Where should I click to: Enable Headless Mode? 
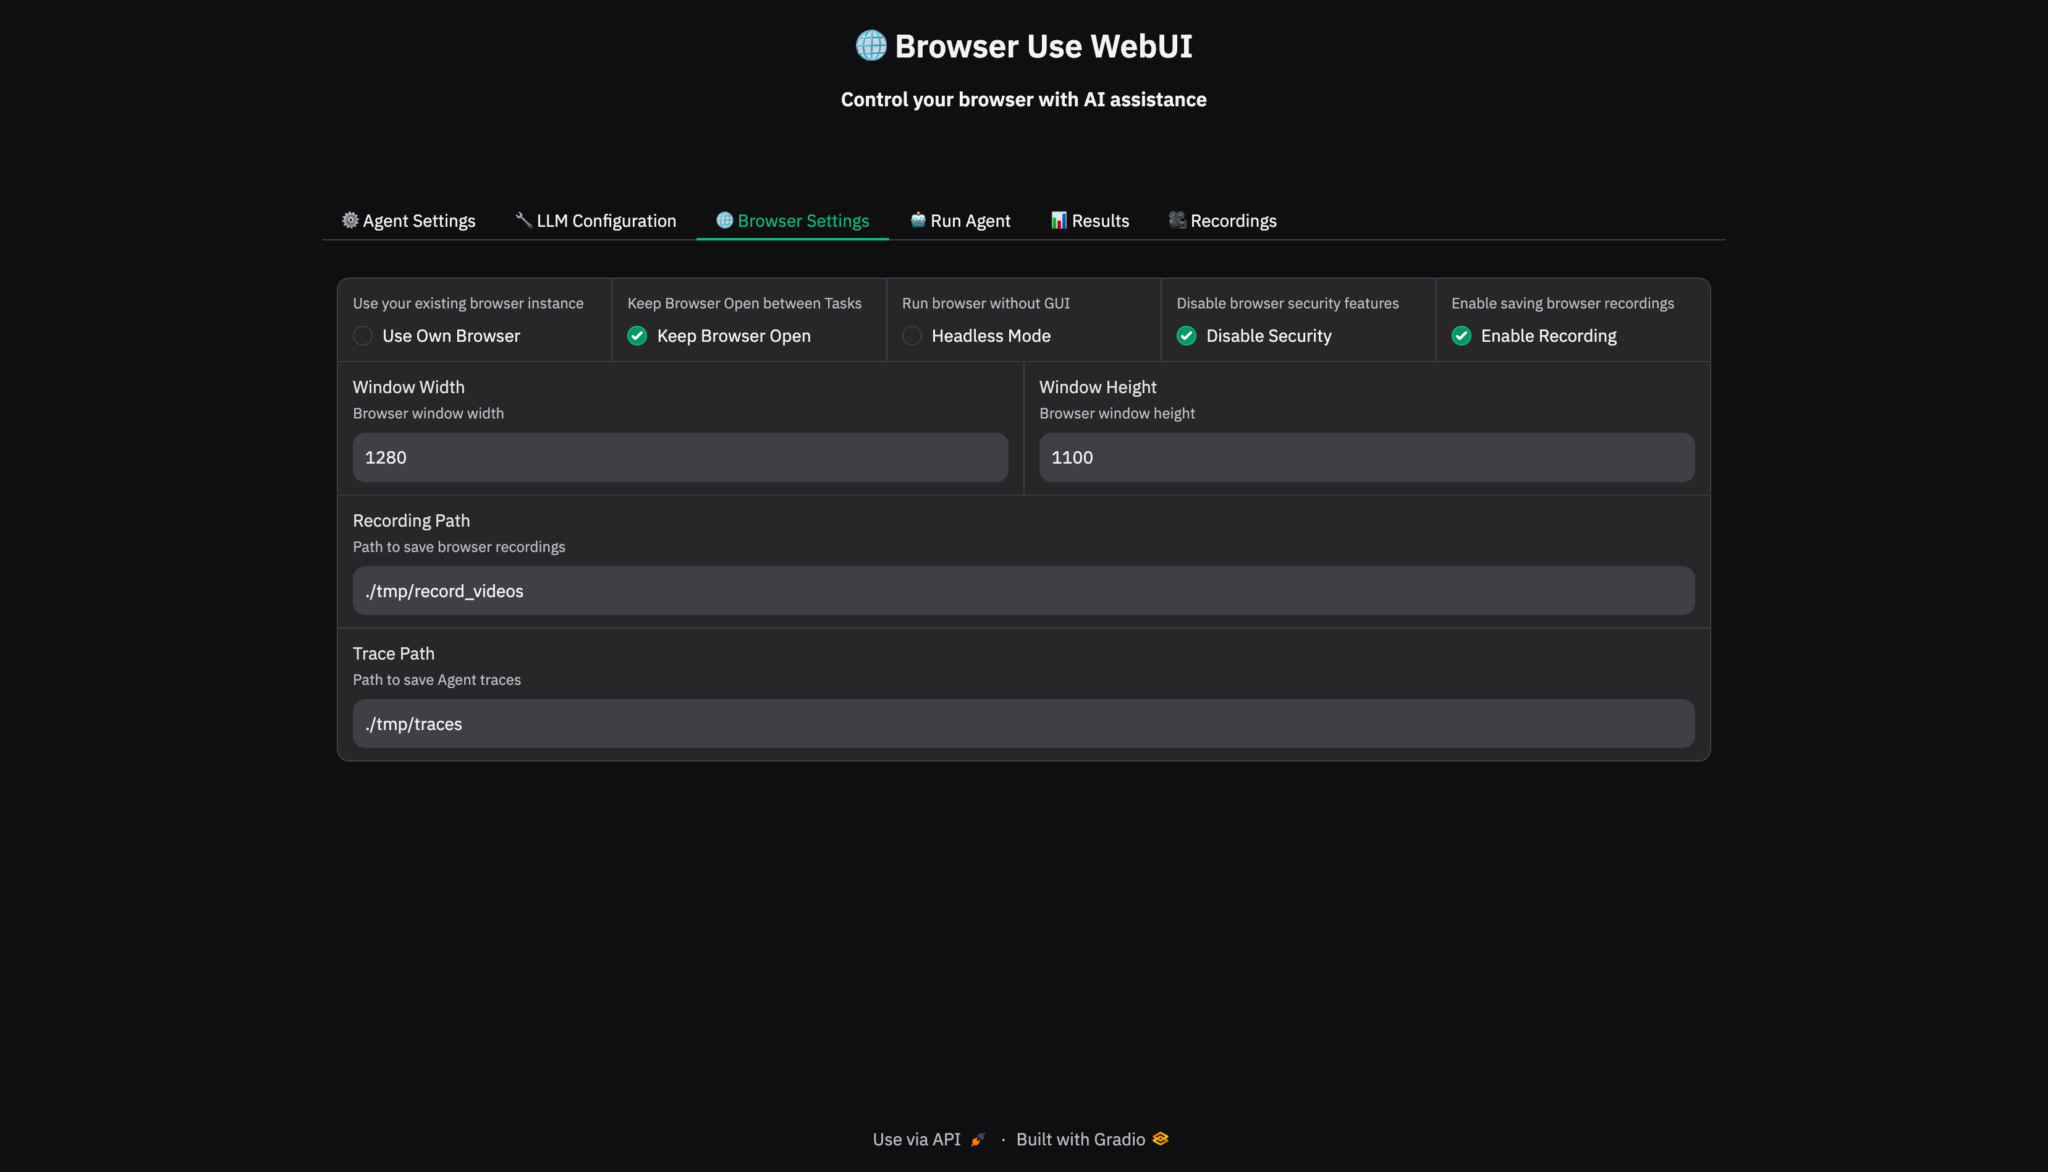(x=911, y=336)
